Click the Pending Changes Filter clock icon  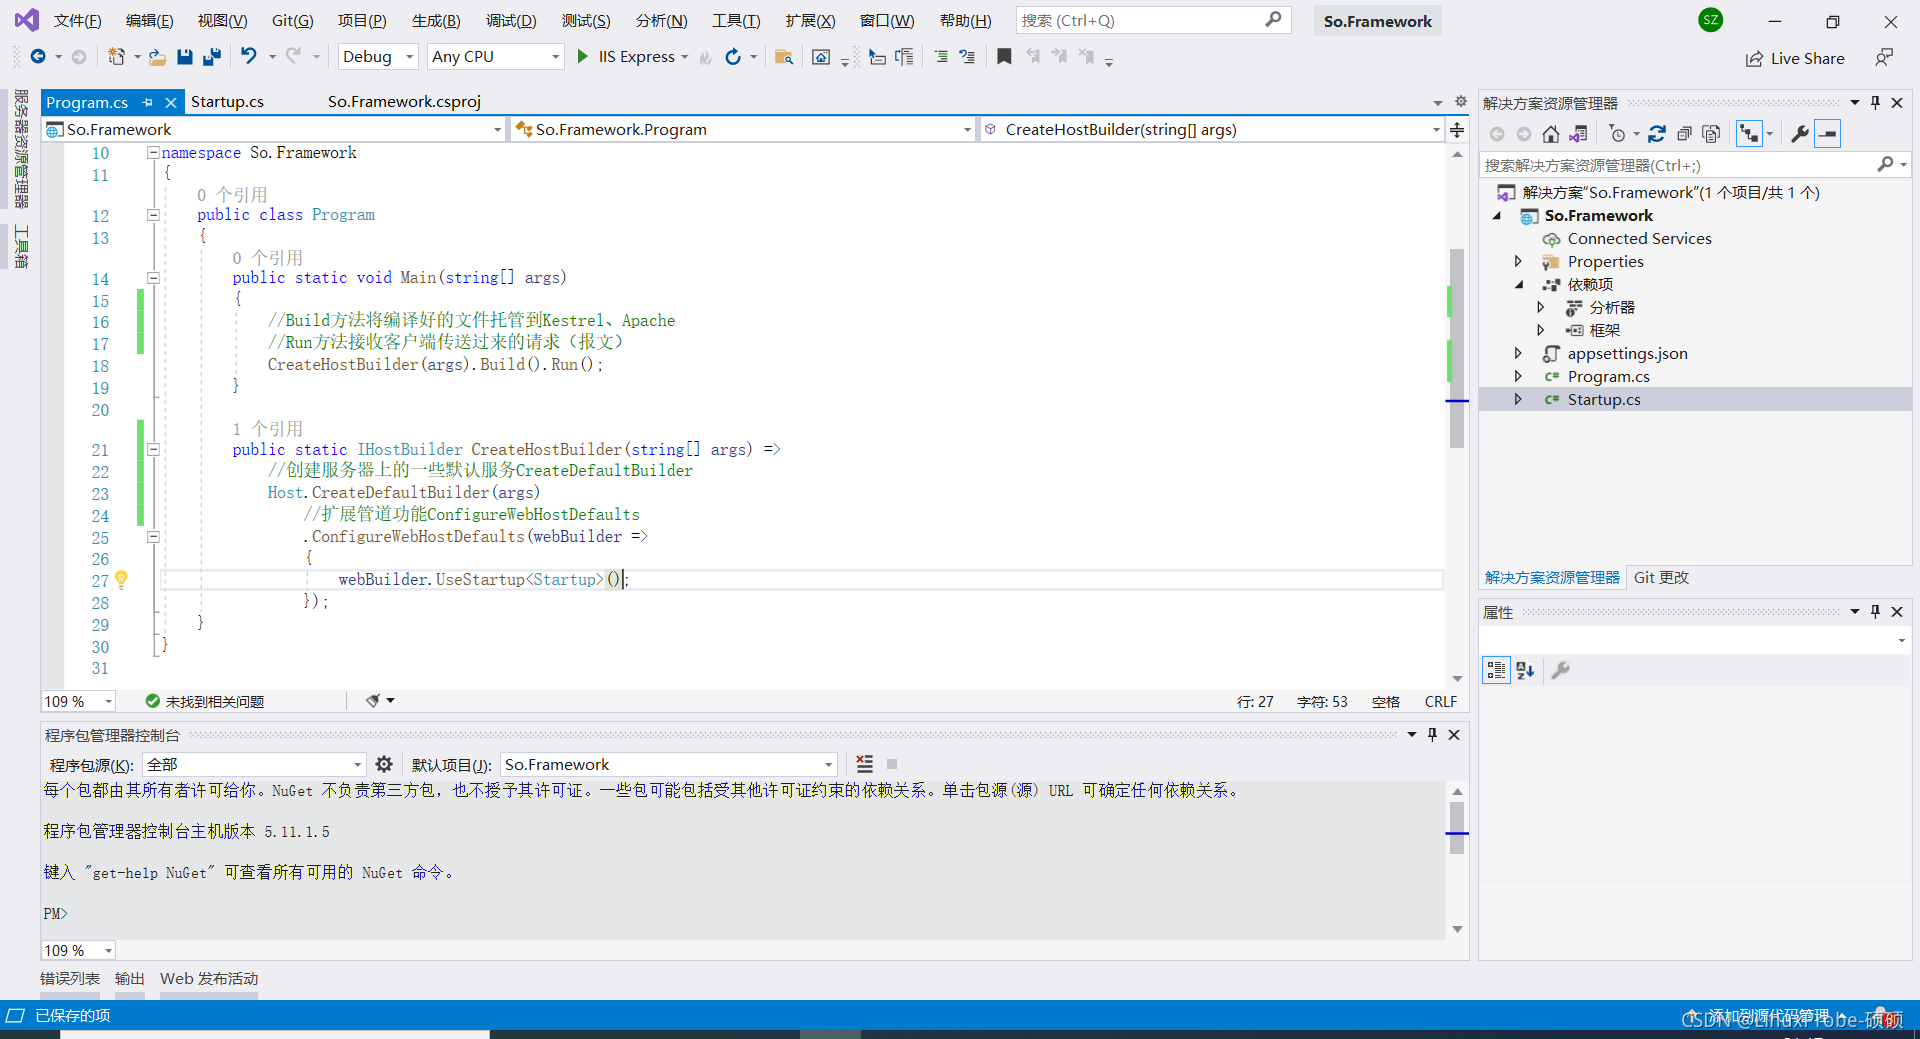tap(1617, 134)
